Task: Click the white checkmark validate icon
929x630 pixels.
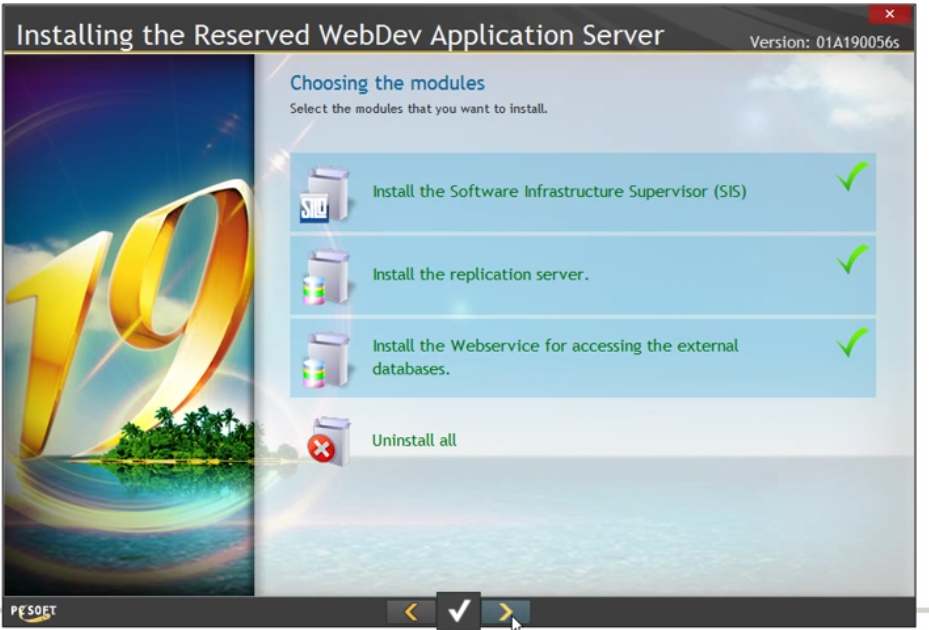Action: (x=459, y=612)
